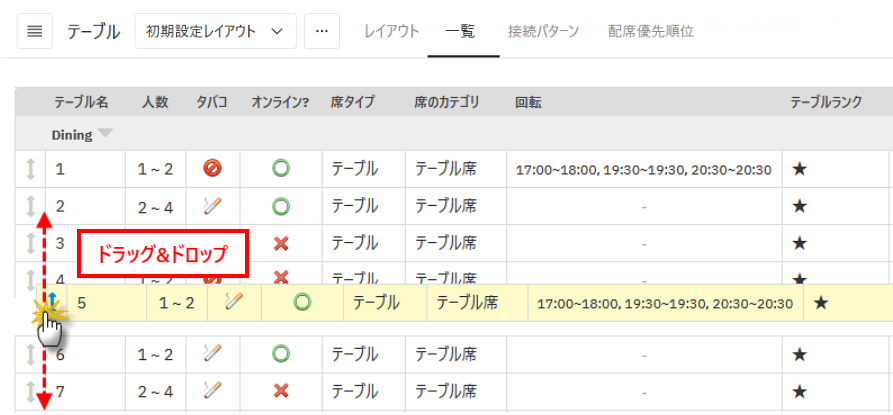Toggle online status circle for table 1
The image size is (893, 415).
(x=281, y=169)
